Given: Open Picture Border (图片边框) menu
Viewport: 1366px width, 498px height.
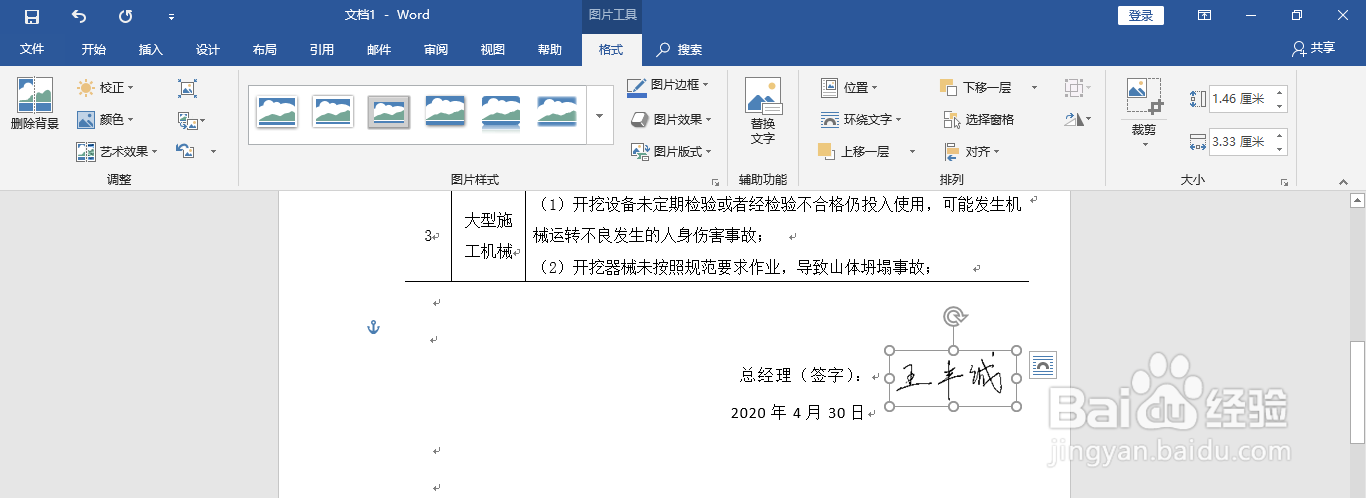Looking at the screenshot, I should 668,86.
